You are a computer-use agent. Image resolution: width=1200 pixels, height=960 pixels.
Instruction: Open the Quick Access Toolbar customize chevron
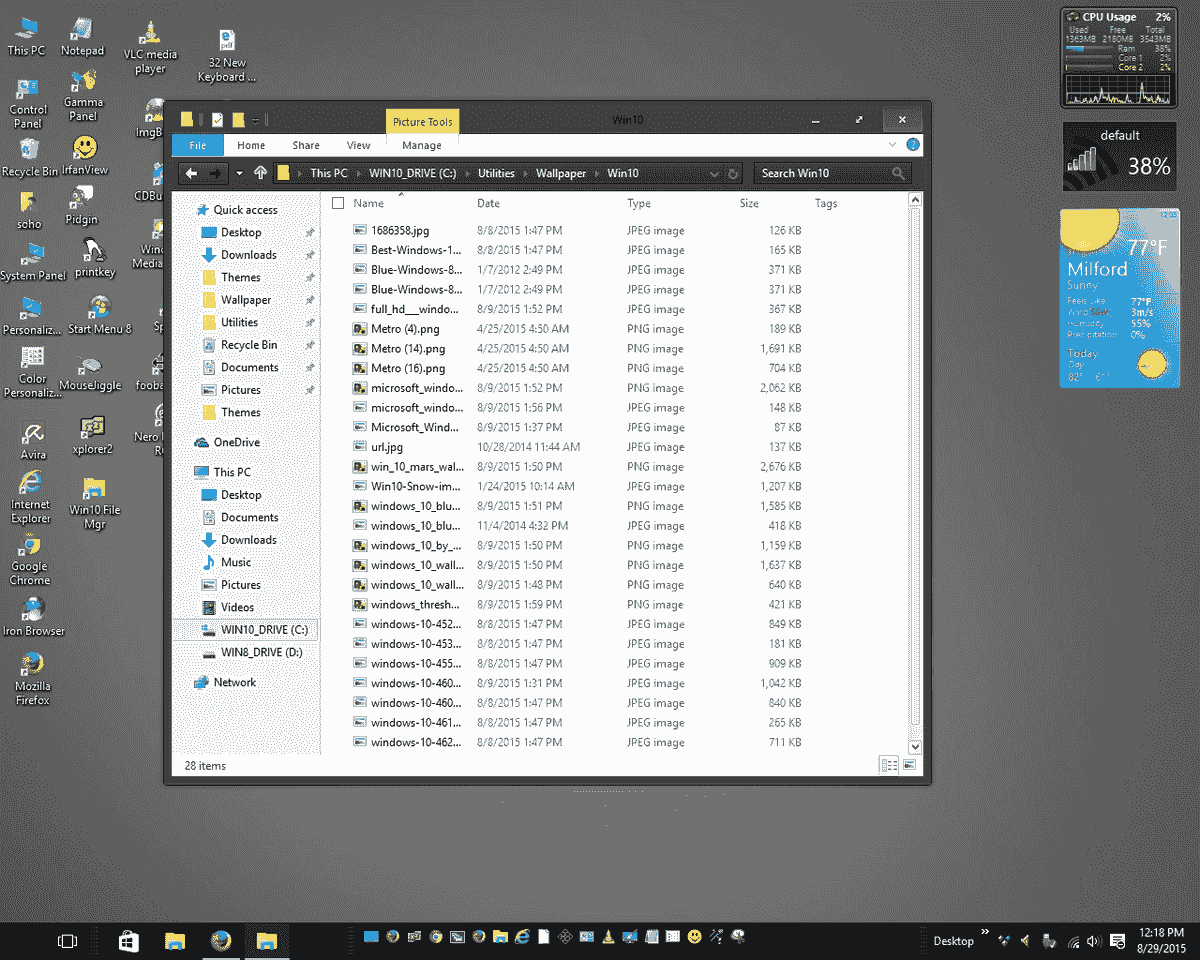coord(256,119)
